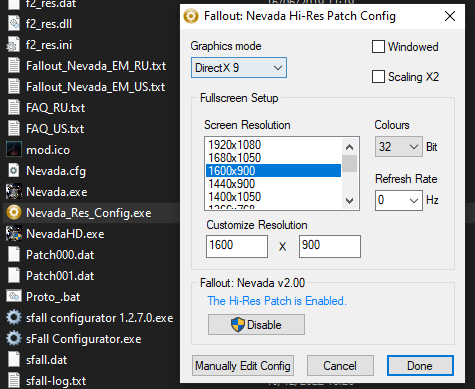Select 1440x900 in Screen Resolution list
The height and width of the screenshot is (389, 475).
[x=273, y=184]
